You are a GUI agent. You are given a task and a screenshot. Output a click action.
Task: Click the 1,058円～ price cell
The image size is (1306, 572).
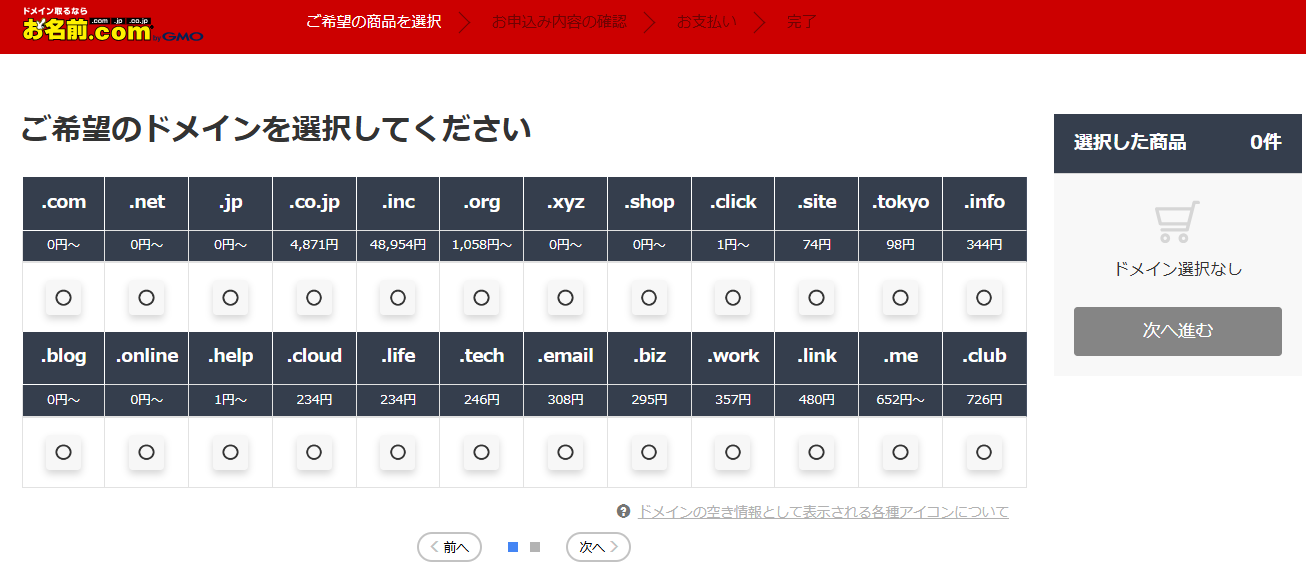[481, 246]
